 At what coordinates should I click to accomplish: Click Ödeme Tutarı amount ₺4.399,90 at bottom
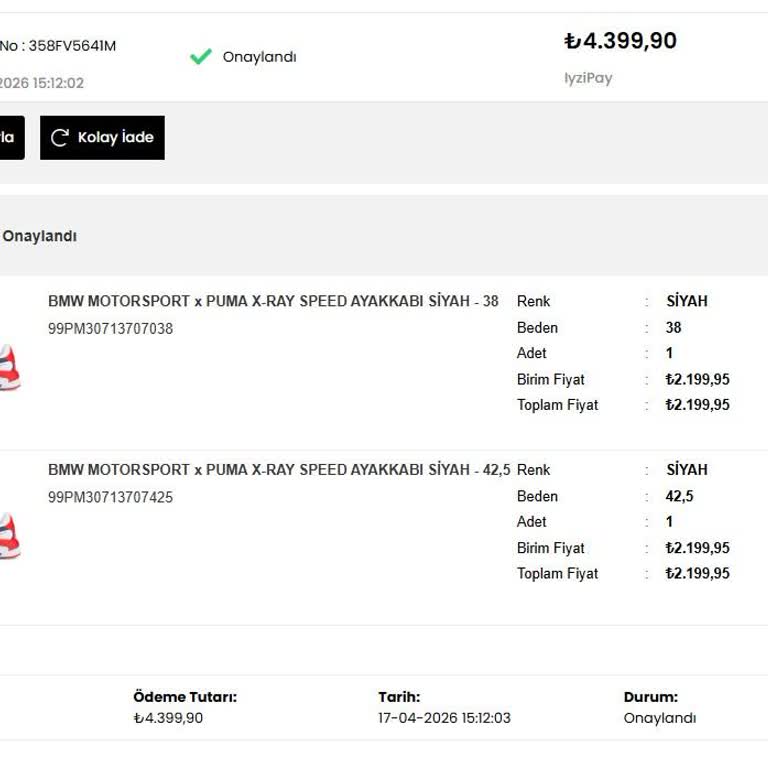tap(168, 718)
